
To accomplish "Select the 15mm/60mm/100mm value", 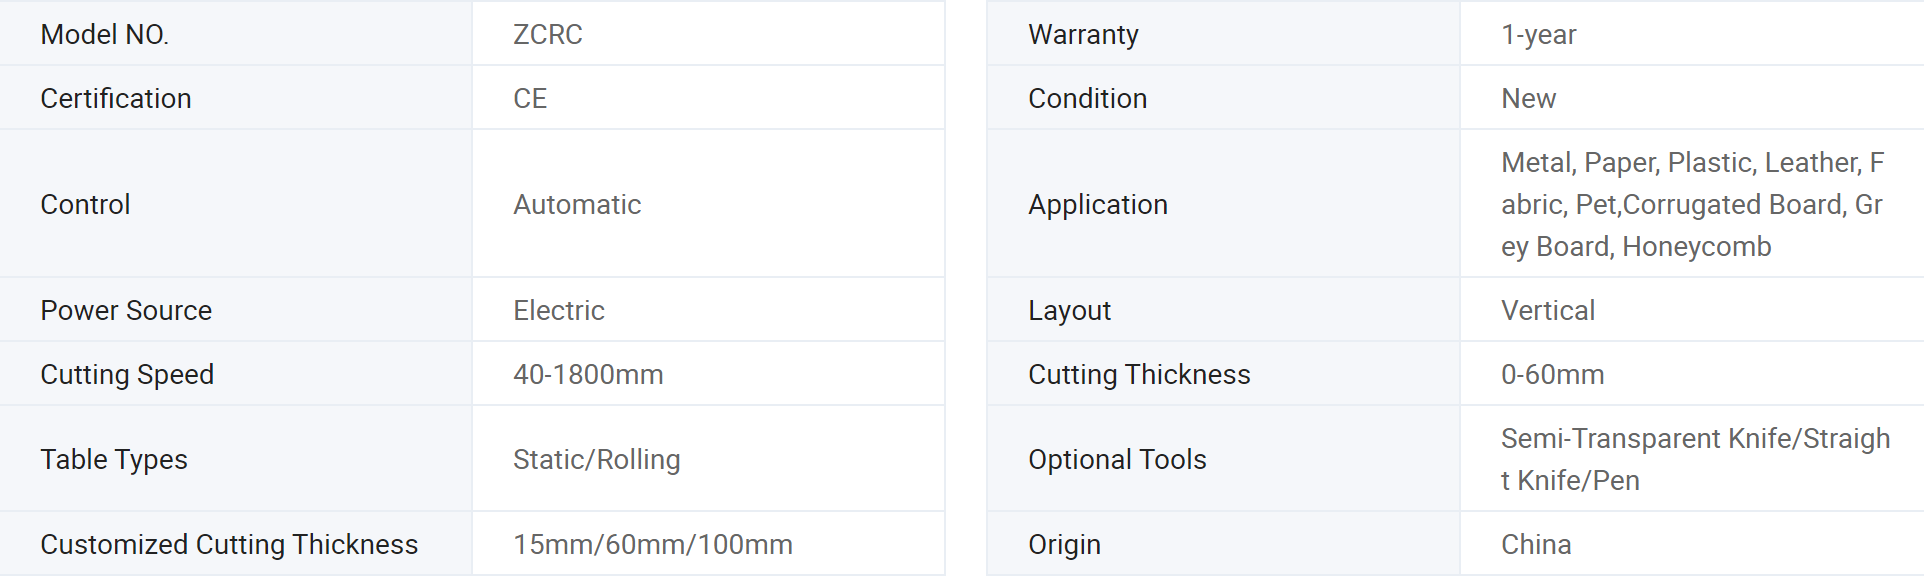I will (x=652, y=545).
